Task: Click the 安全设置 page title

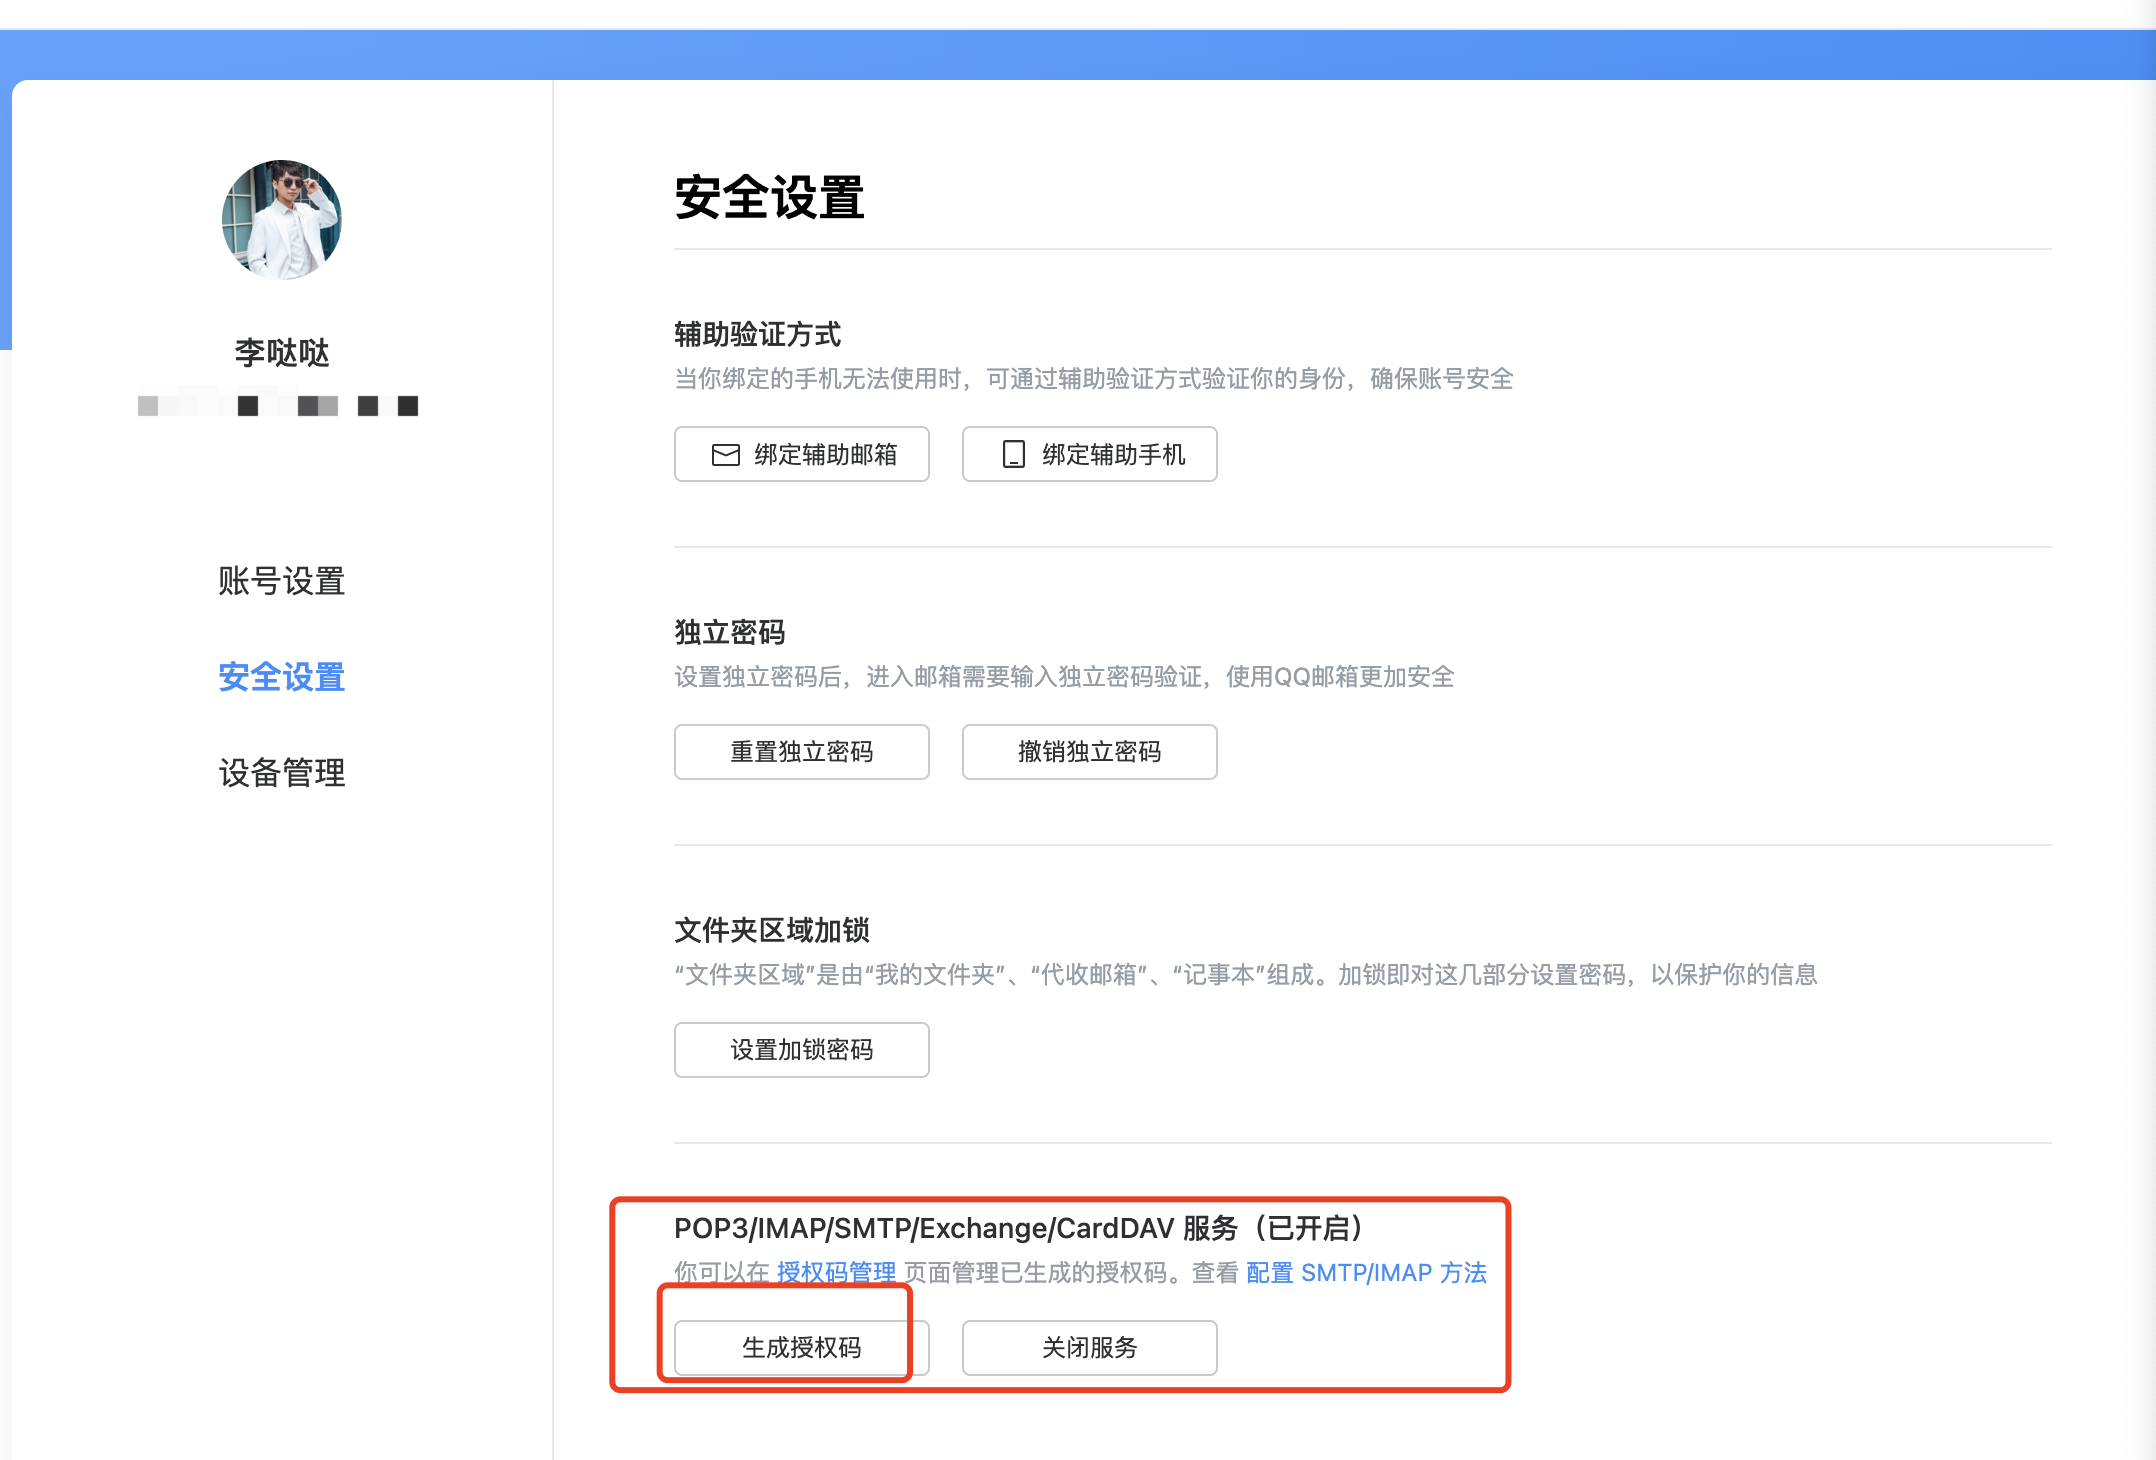Action: (769, 197)
